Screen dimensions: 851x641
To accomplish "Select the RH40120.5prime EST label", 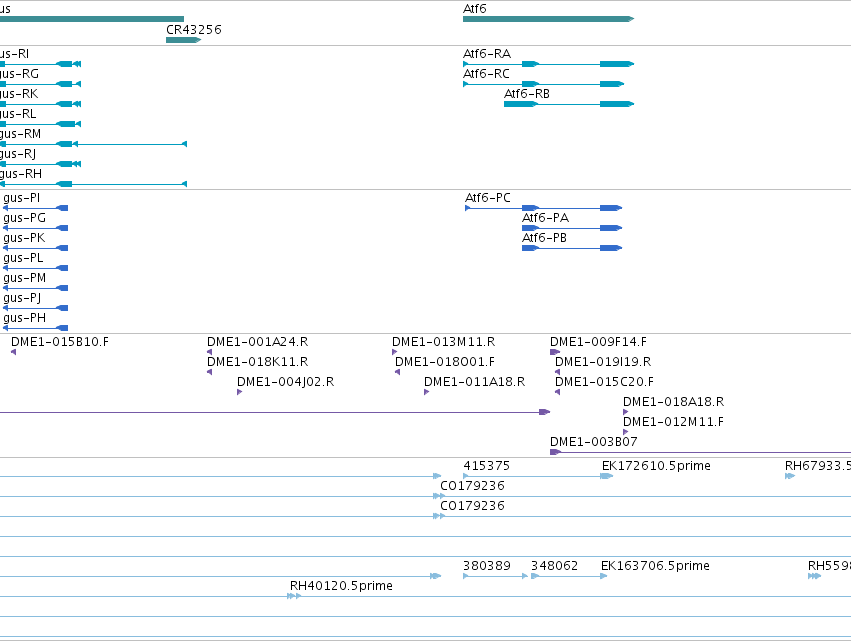I will (341, 586).
